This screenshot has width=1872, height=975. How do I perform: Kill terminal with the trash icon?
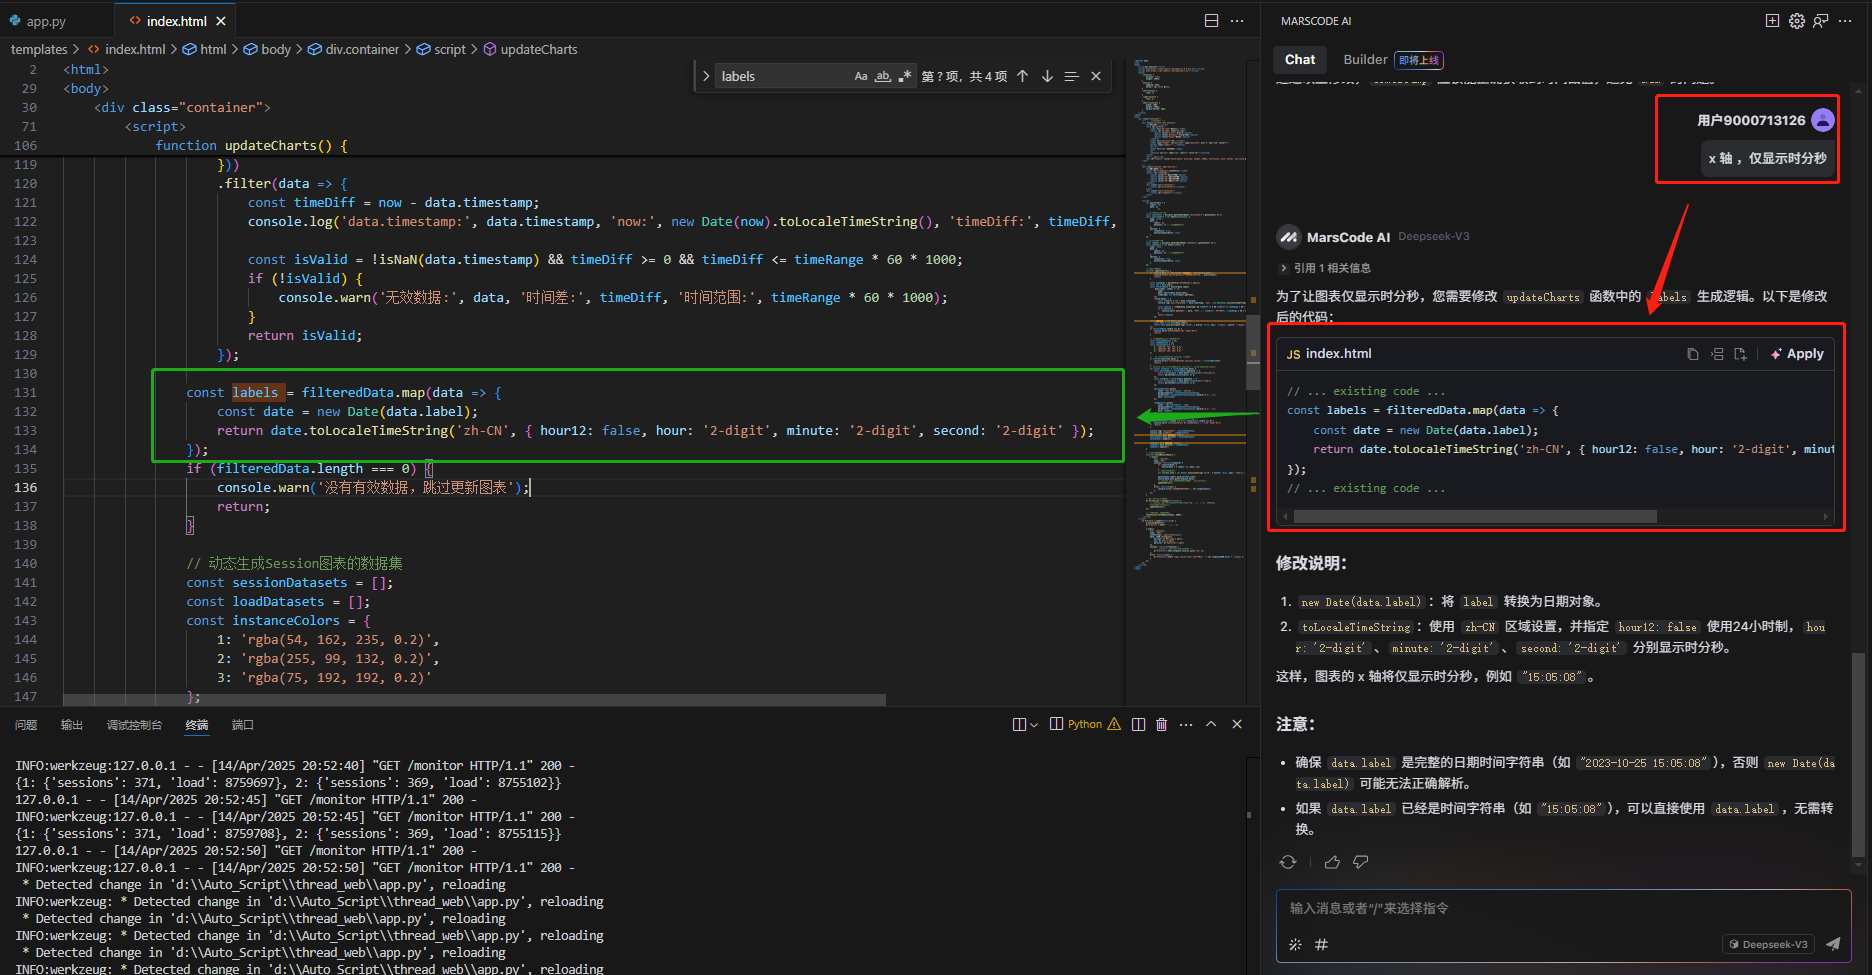coord(1161,724)
